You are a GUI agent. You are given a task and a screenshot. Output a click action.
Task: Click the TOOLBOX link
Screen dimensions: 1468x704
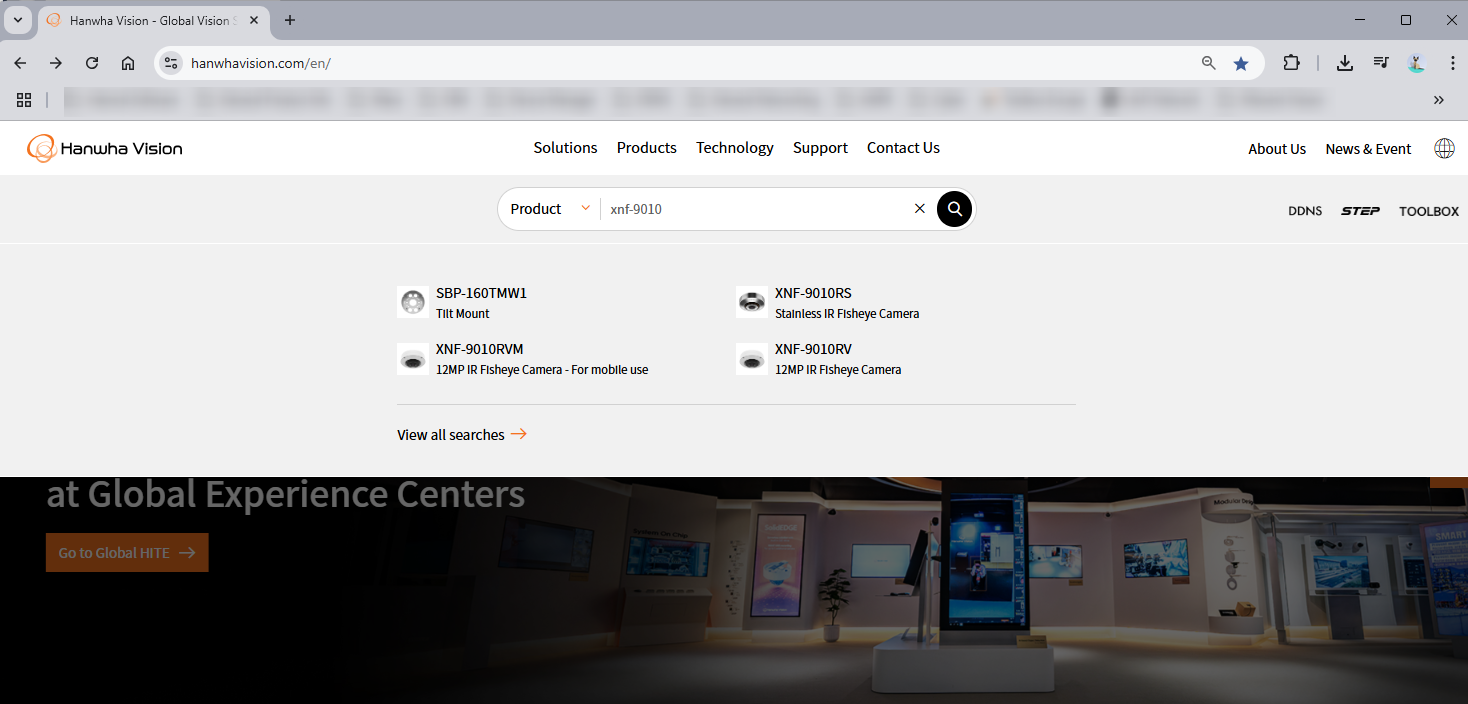1429,211
